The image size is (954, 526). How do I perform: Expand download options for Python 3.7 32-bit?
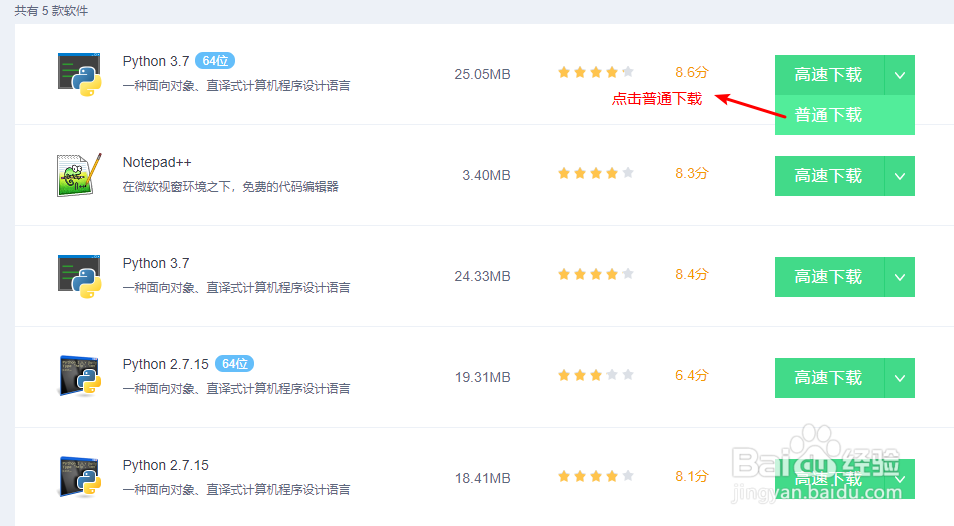[899, 277]
